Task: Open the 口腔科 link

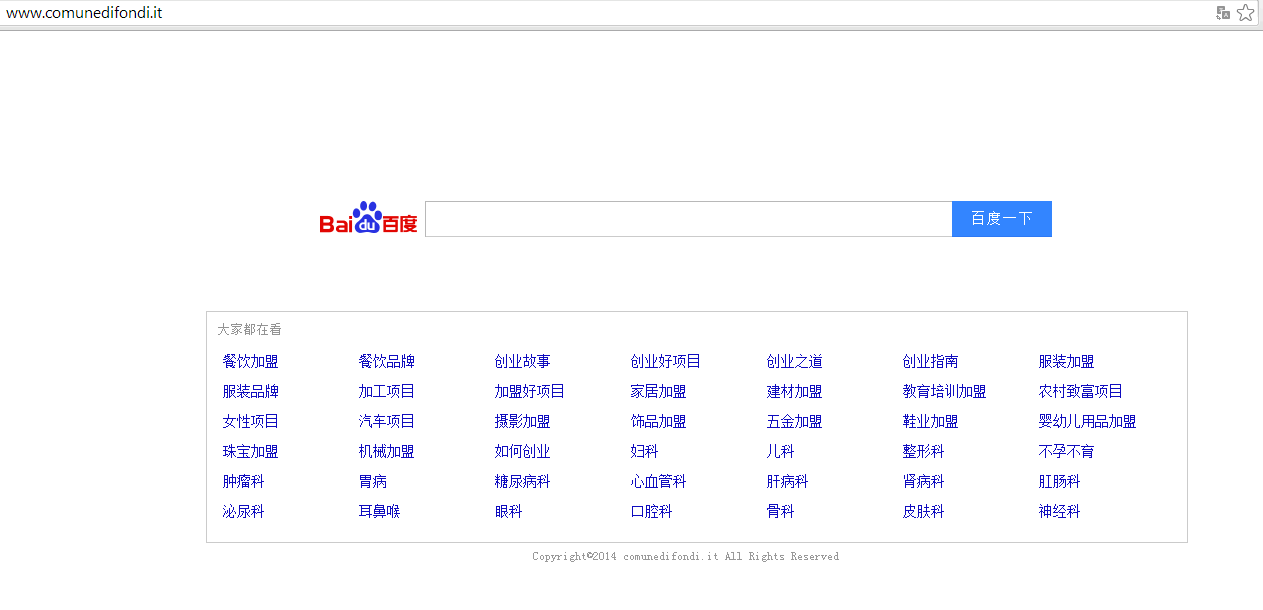Action: pyautogui.click(x=652, y=512)
